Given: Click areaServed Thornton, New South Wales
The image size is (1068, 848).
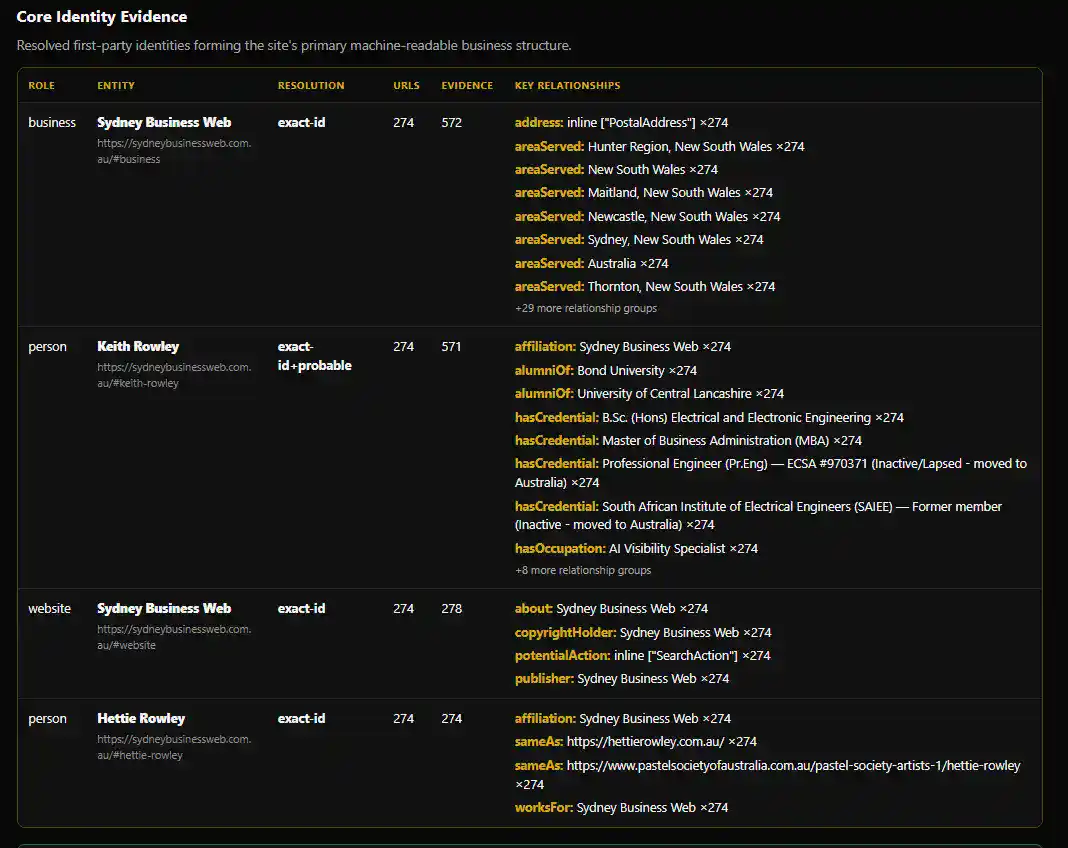Looking at the screenshot, I should click(x=644, y=287).
